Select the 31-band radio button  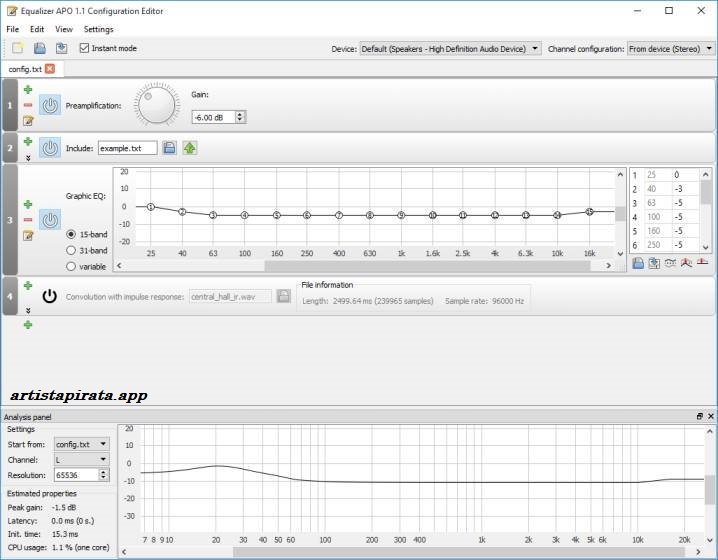click(71, 250)
